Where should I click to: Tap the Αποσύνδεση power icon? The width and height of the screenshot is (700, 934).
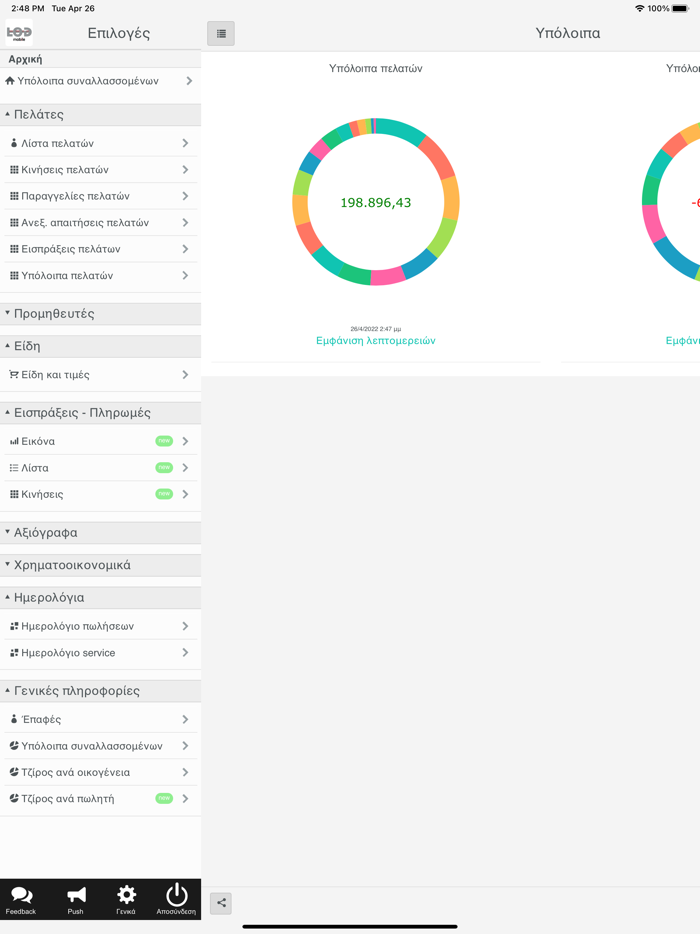pos(176,899)
